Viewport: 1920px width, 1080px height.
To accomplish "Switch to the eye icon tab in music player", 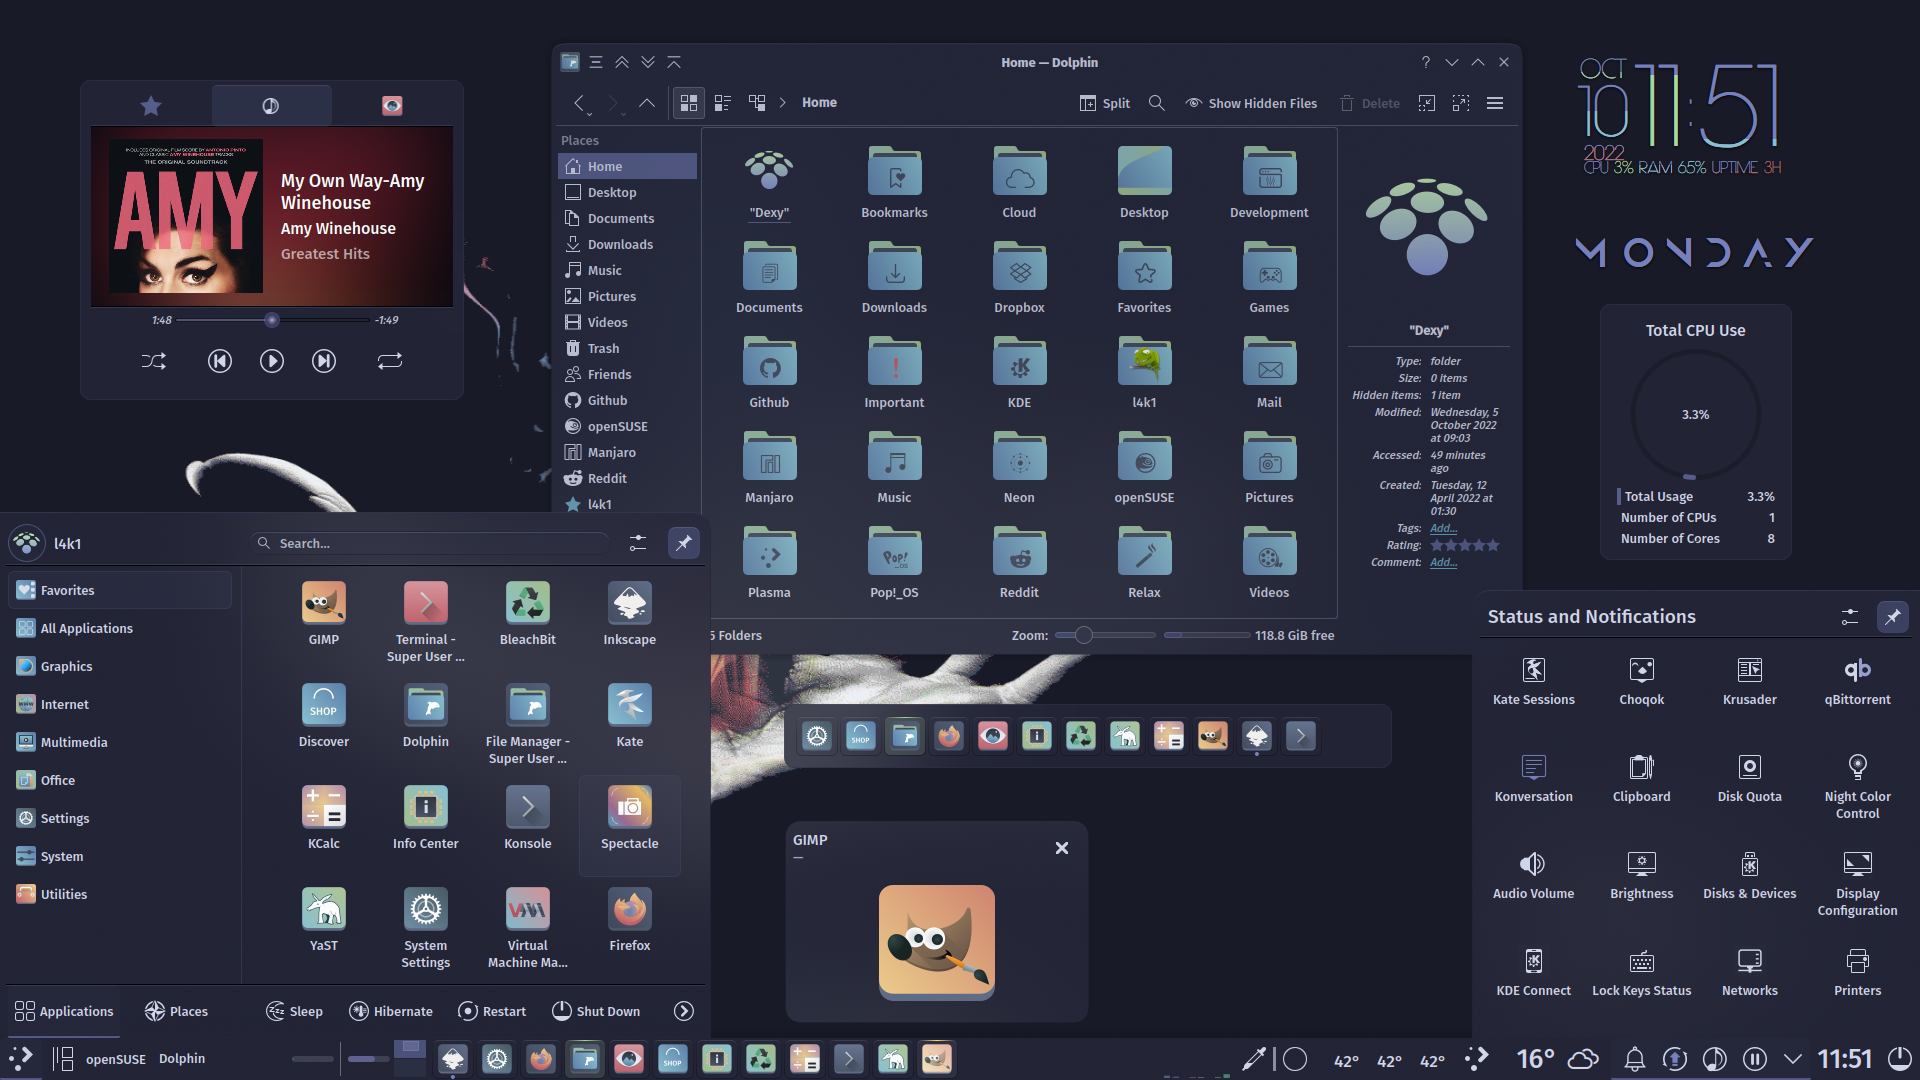I will (x=392, y=105).
